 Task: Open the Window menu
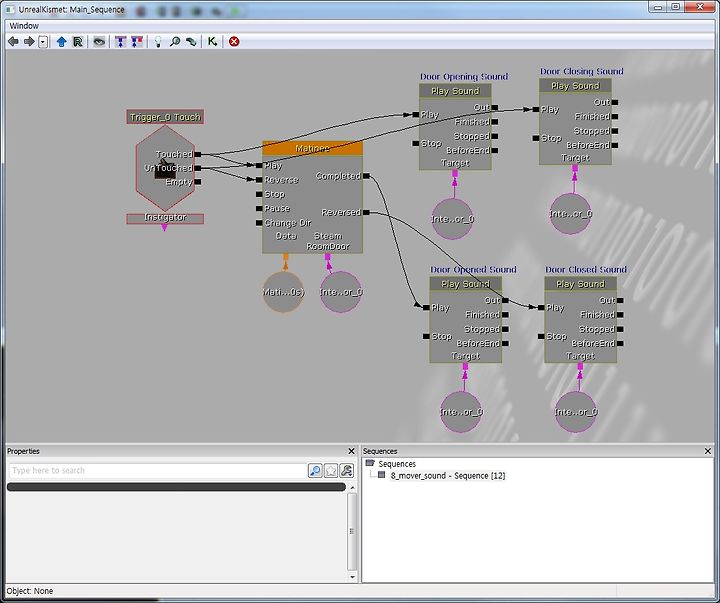tap(24, 26)
